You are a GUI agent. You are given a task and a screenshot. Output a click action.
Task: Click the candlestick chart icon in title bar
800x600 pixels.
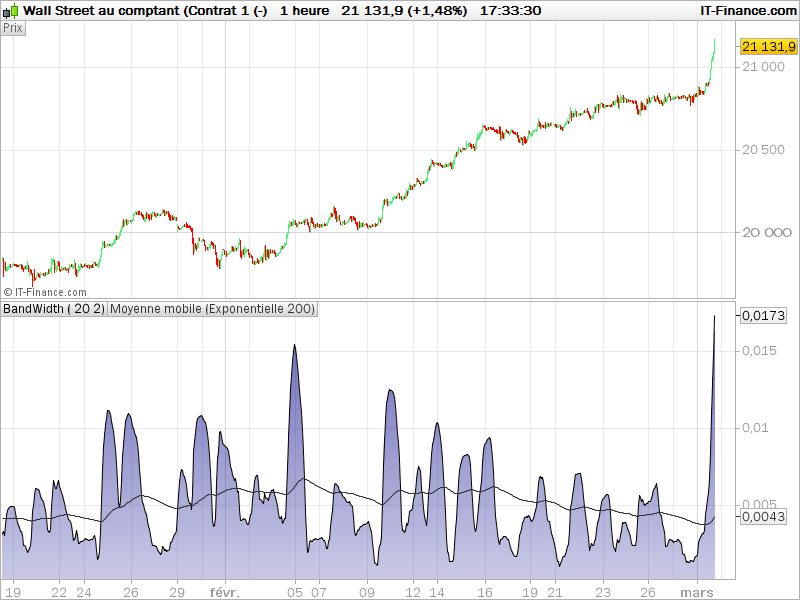(10, 10)
